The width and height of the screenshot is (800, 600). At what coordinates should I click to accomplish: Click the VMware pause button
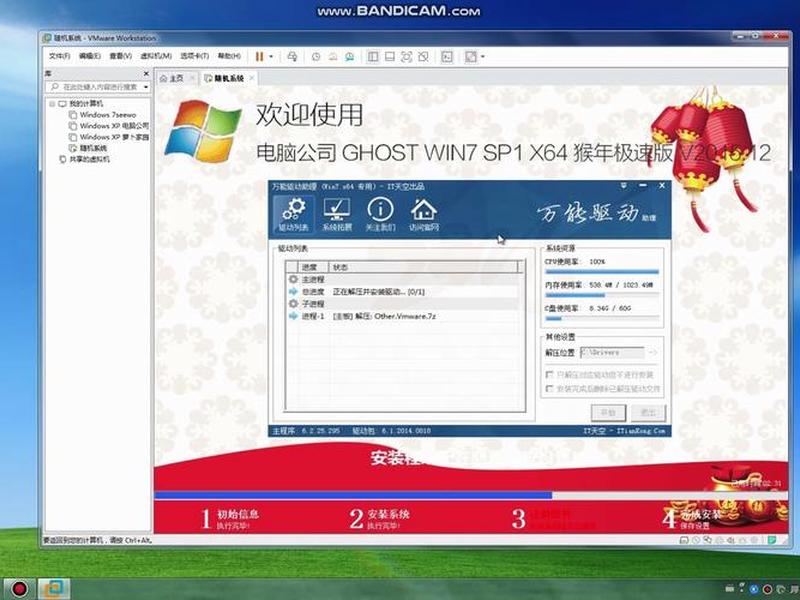point(259,57)
